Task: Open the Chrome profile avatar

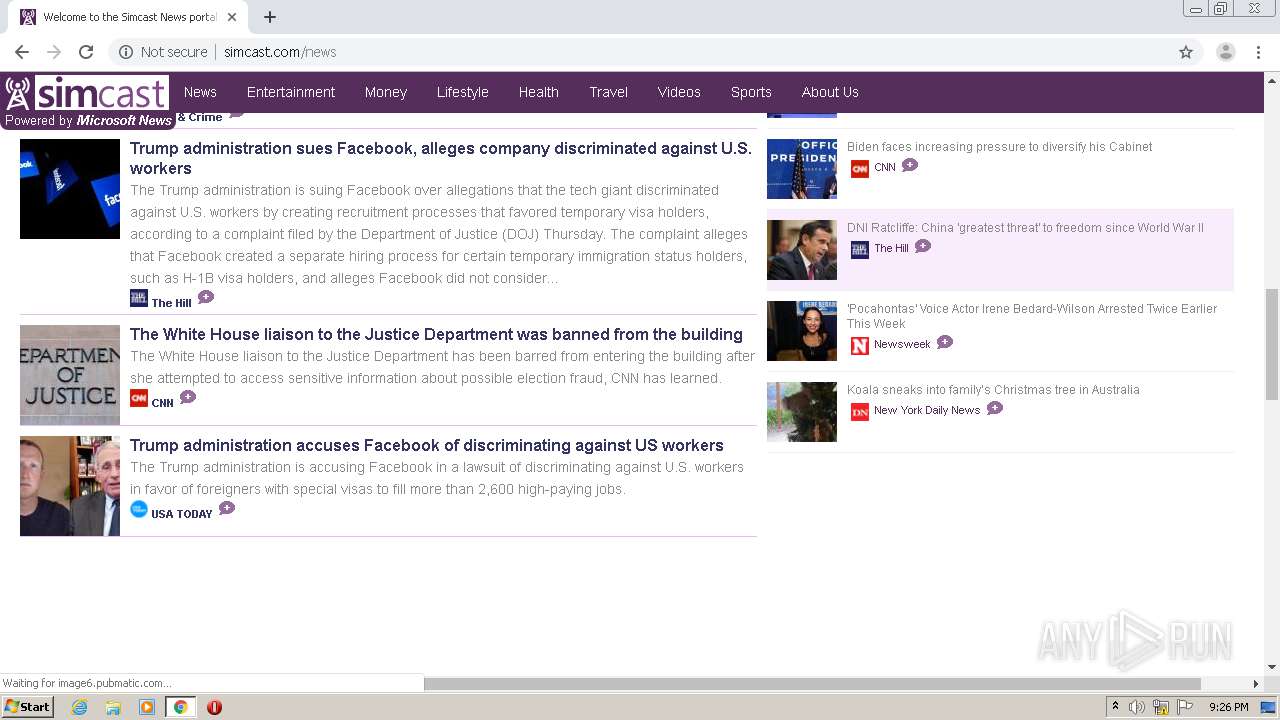Action: 1226,52
